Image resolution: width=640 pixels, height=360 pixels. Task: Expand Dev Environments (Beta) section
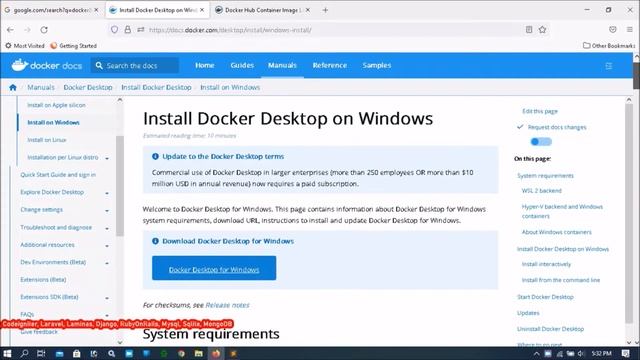click(x=107, y=263)
